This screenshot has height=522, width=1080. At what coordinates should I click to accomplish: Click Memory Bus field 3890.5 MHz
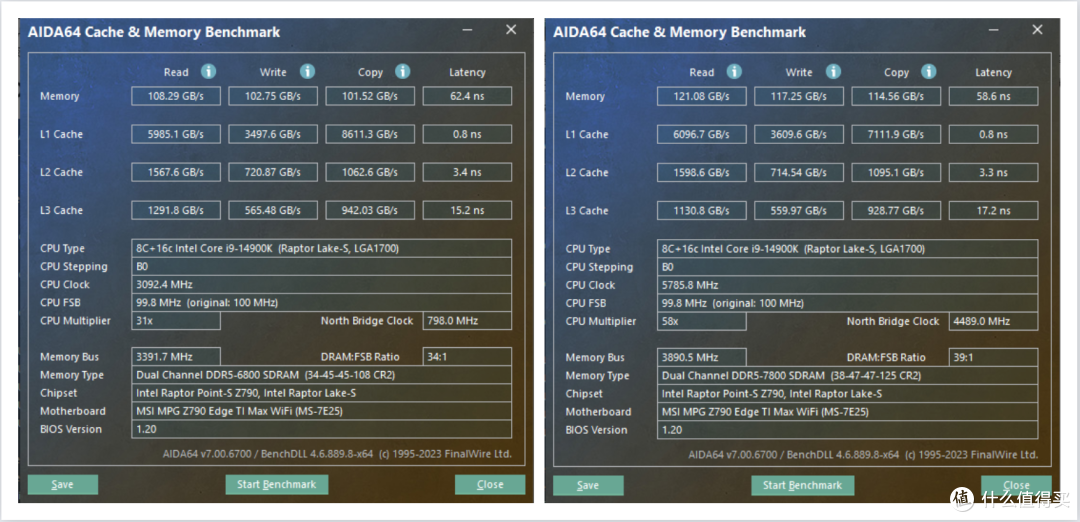point(701,357)
